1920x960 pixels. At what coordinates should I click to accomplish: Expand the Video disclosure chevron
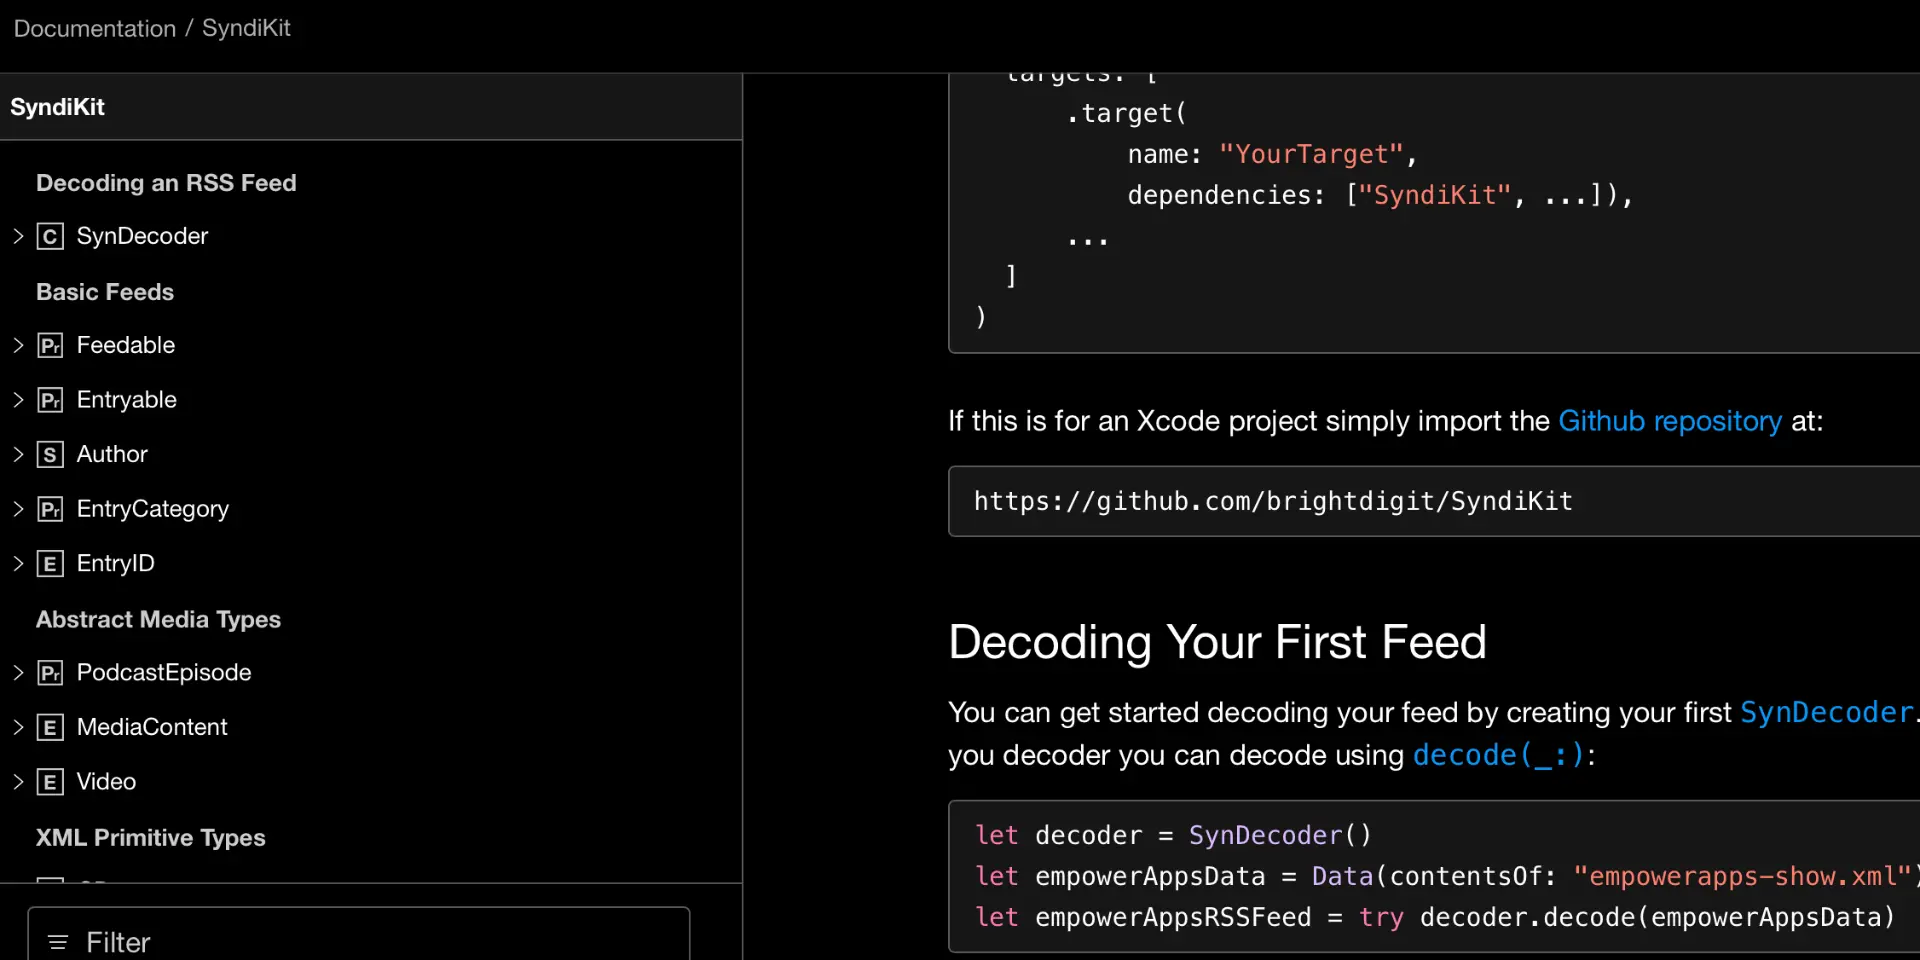click(18, 781)
